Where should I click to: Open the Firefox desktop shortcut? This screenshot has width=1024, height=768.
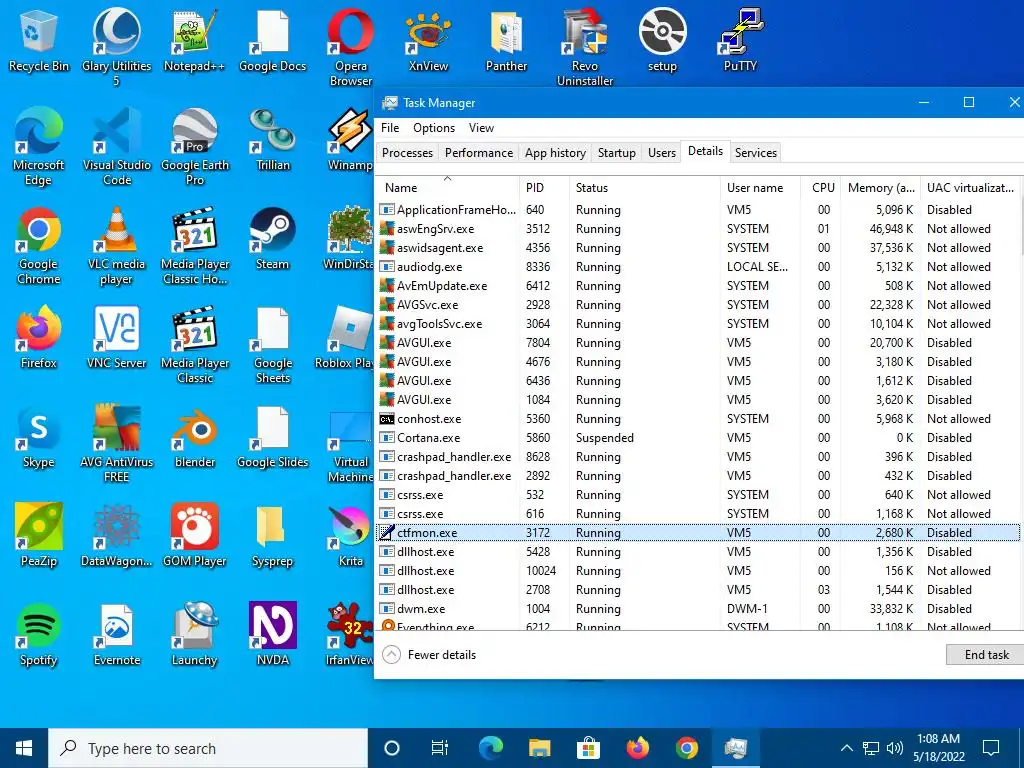(x=39, y=338)
